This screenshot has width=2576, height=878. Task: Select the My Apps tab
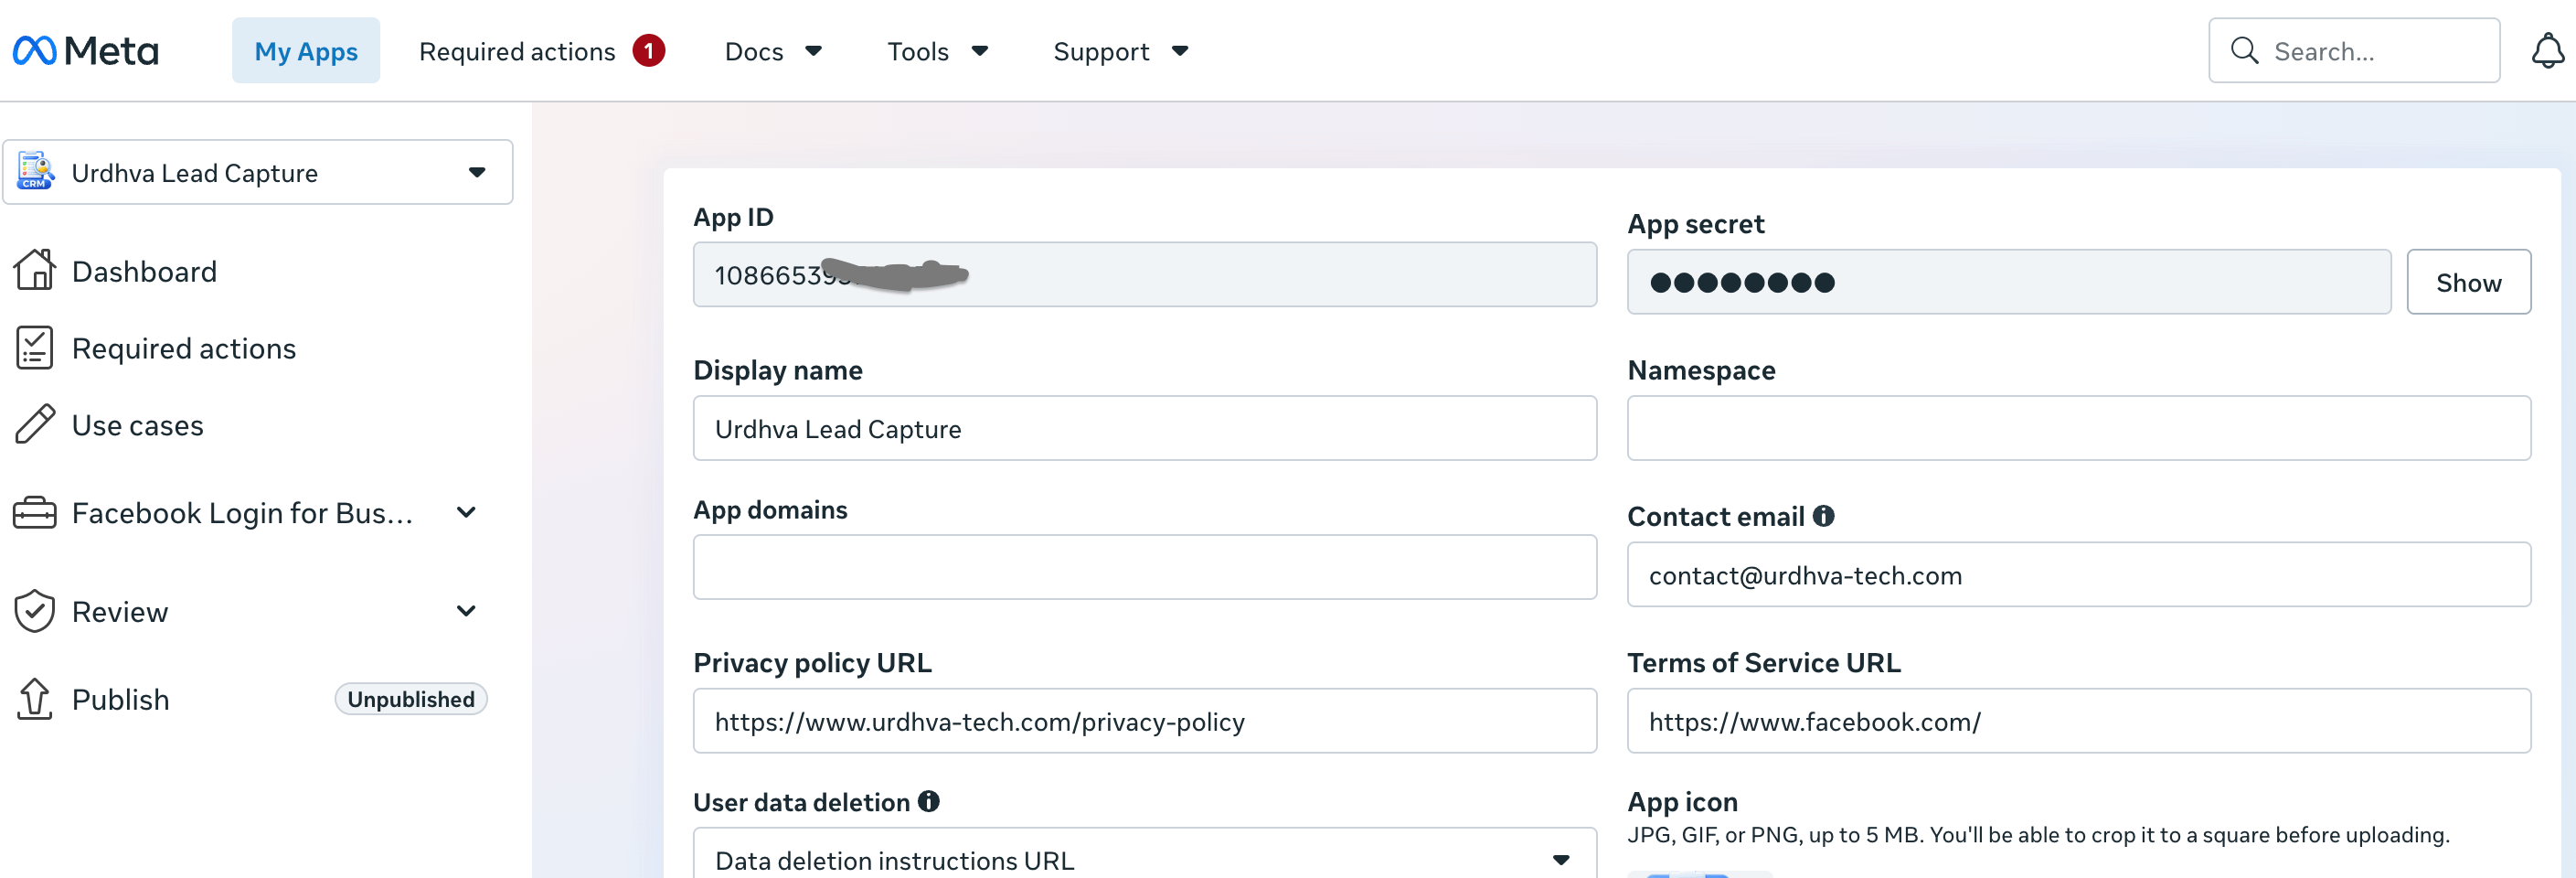[306, 50]
